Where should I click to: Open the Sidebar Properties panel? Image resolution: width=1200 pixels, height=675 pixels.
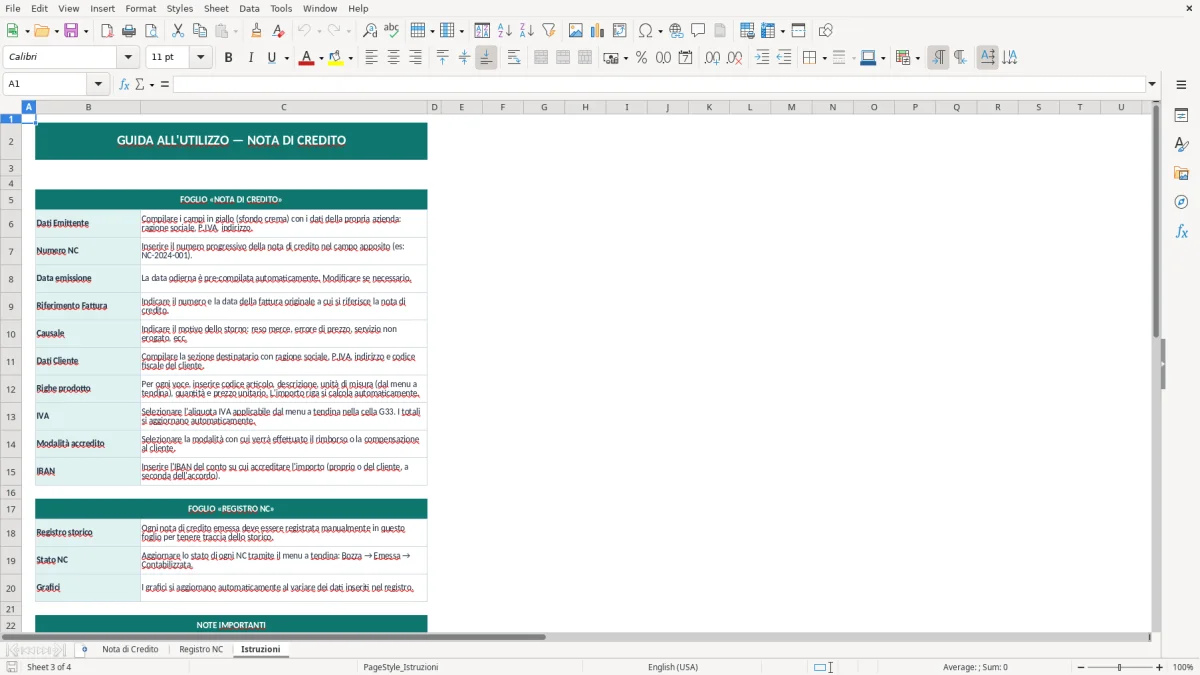point(1181,116)
